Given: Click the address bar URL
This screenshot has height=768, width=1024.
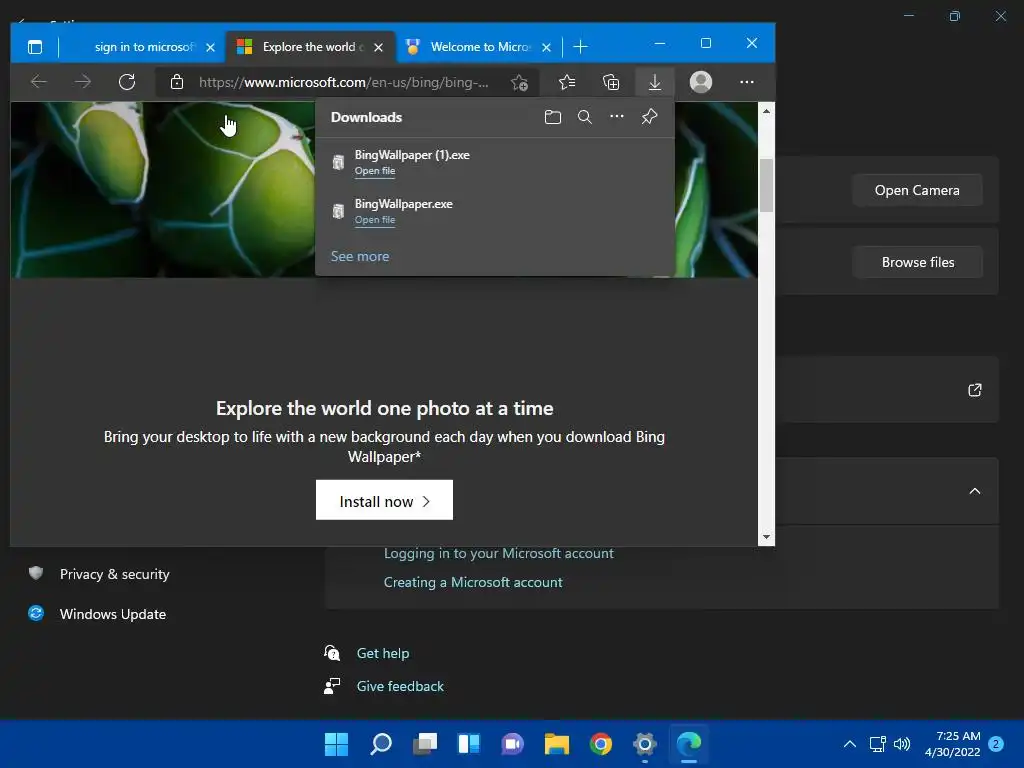Looking at the screenshot, I should coord(344,82).
